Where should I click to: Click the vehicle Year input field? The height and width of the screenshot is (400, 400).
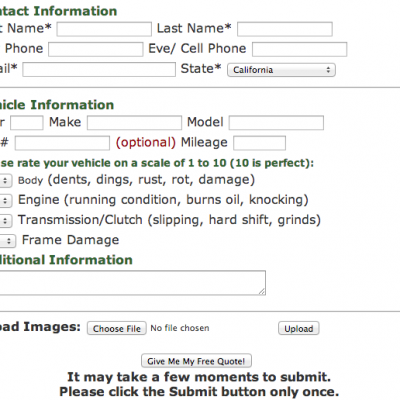(27, 123)
